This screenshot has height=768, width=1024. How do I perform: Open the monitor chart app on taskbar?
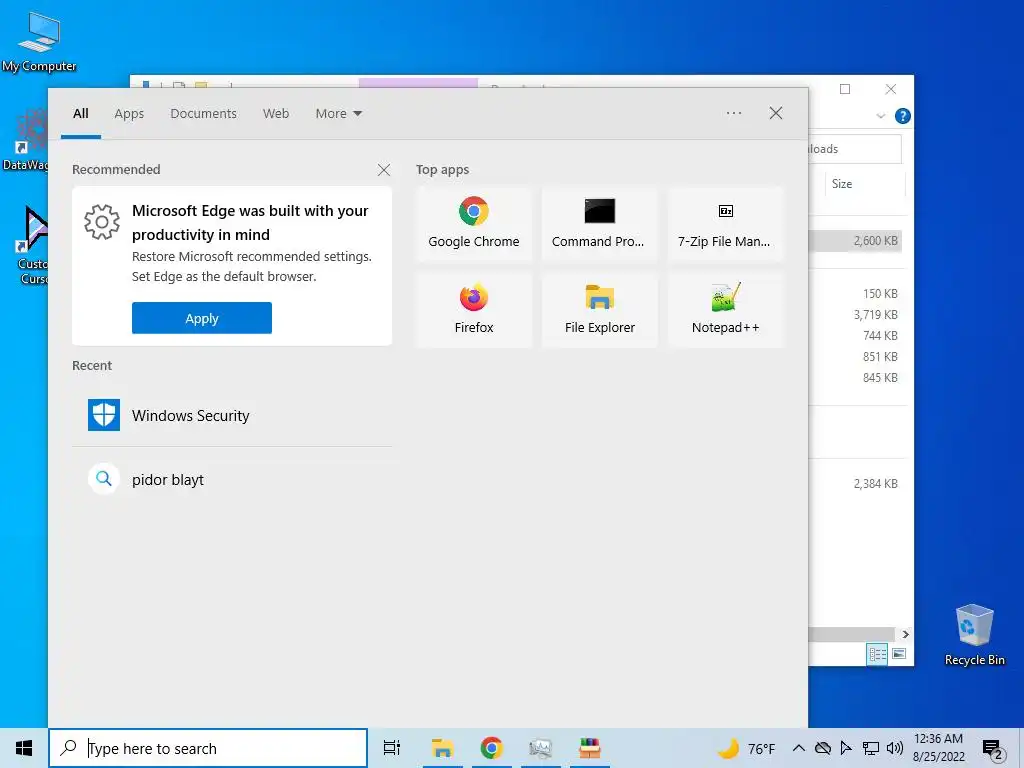541,748
